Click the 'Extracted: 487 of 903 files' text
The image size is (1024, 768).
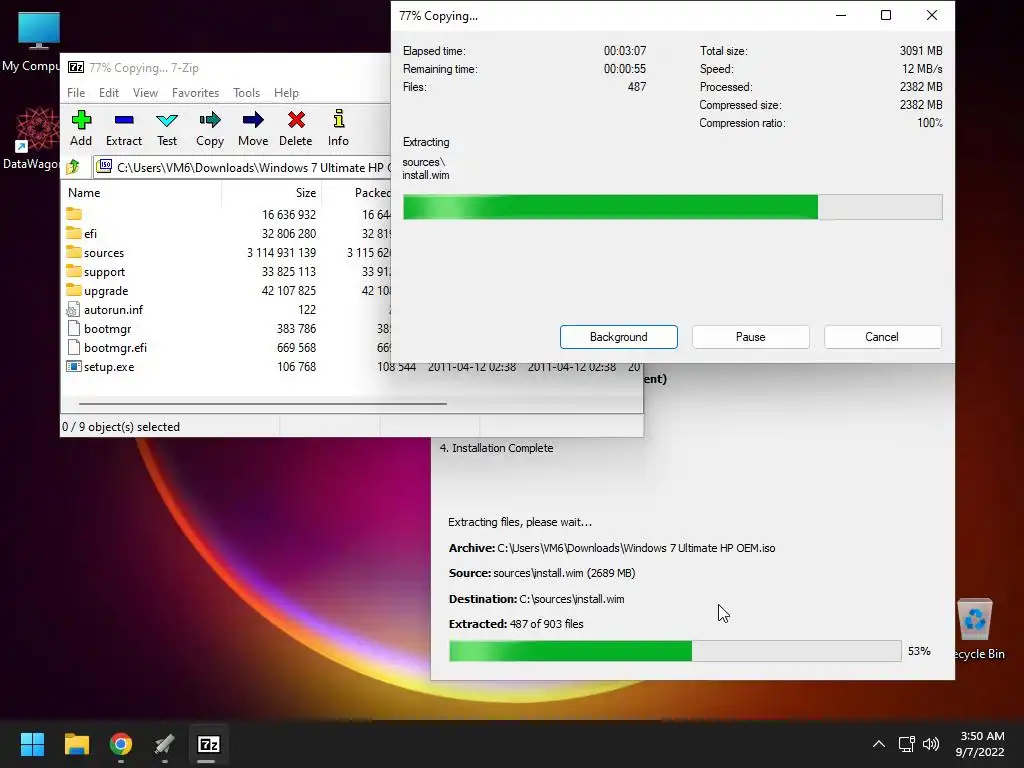point(516,624)
